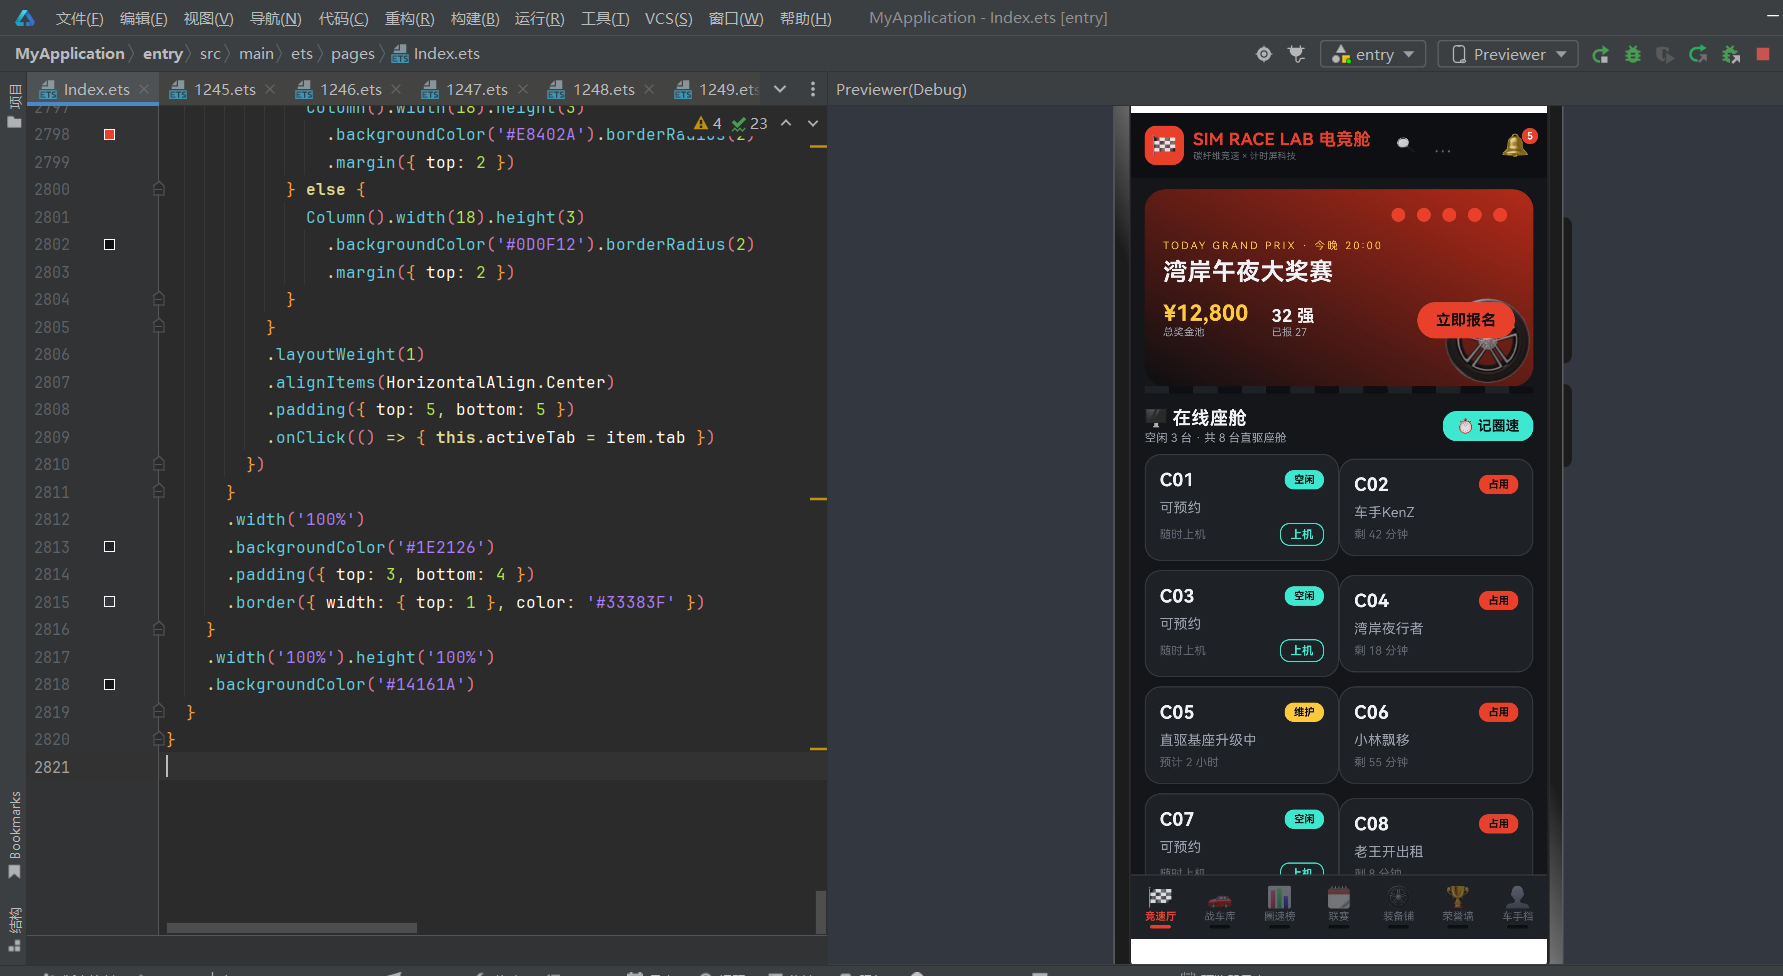This screenshot has height=976, width=1783.
Task: Tap the C05 维护 cockpit card
Action: [1241, 735]
